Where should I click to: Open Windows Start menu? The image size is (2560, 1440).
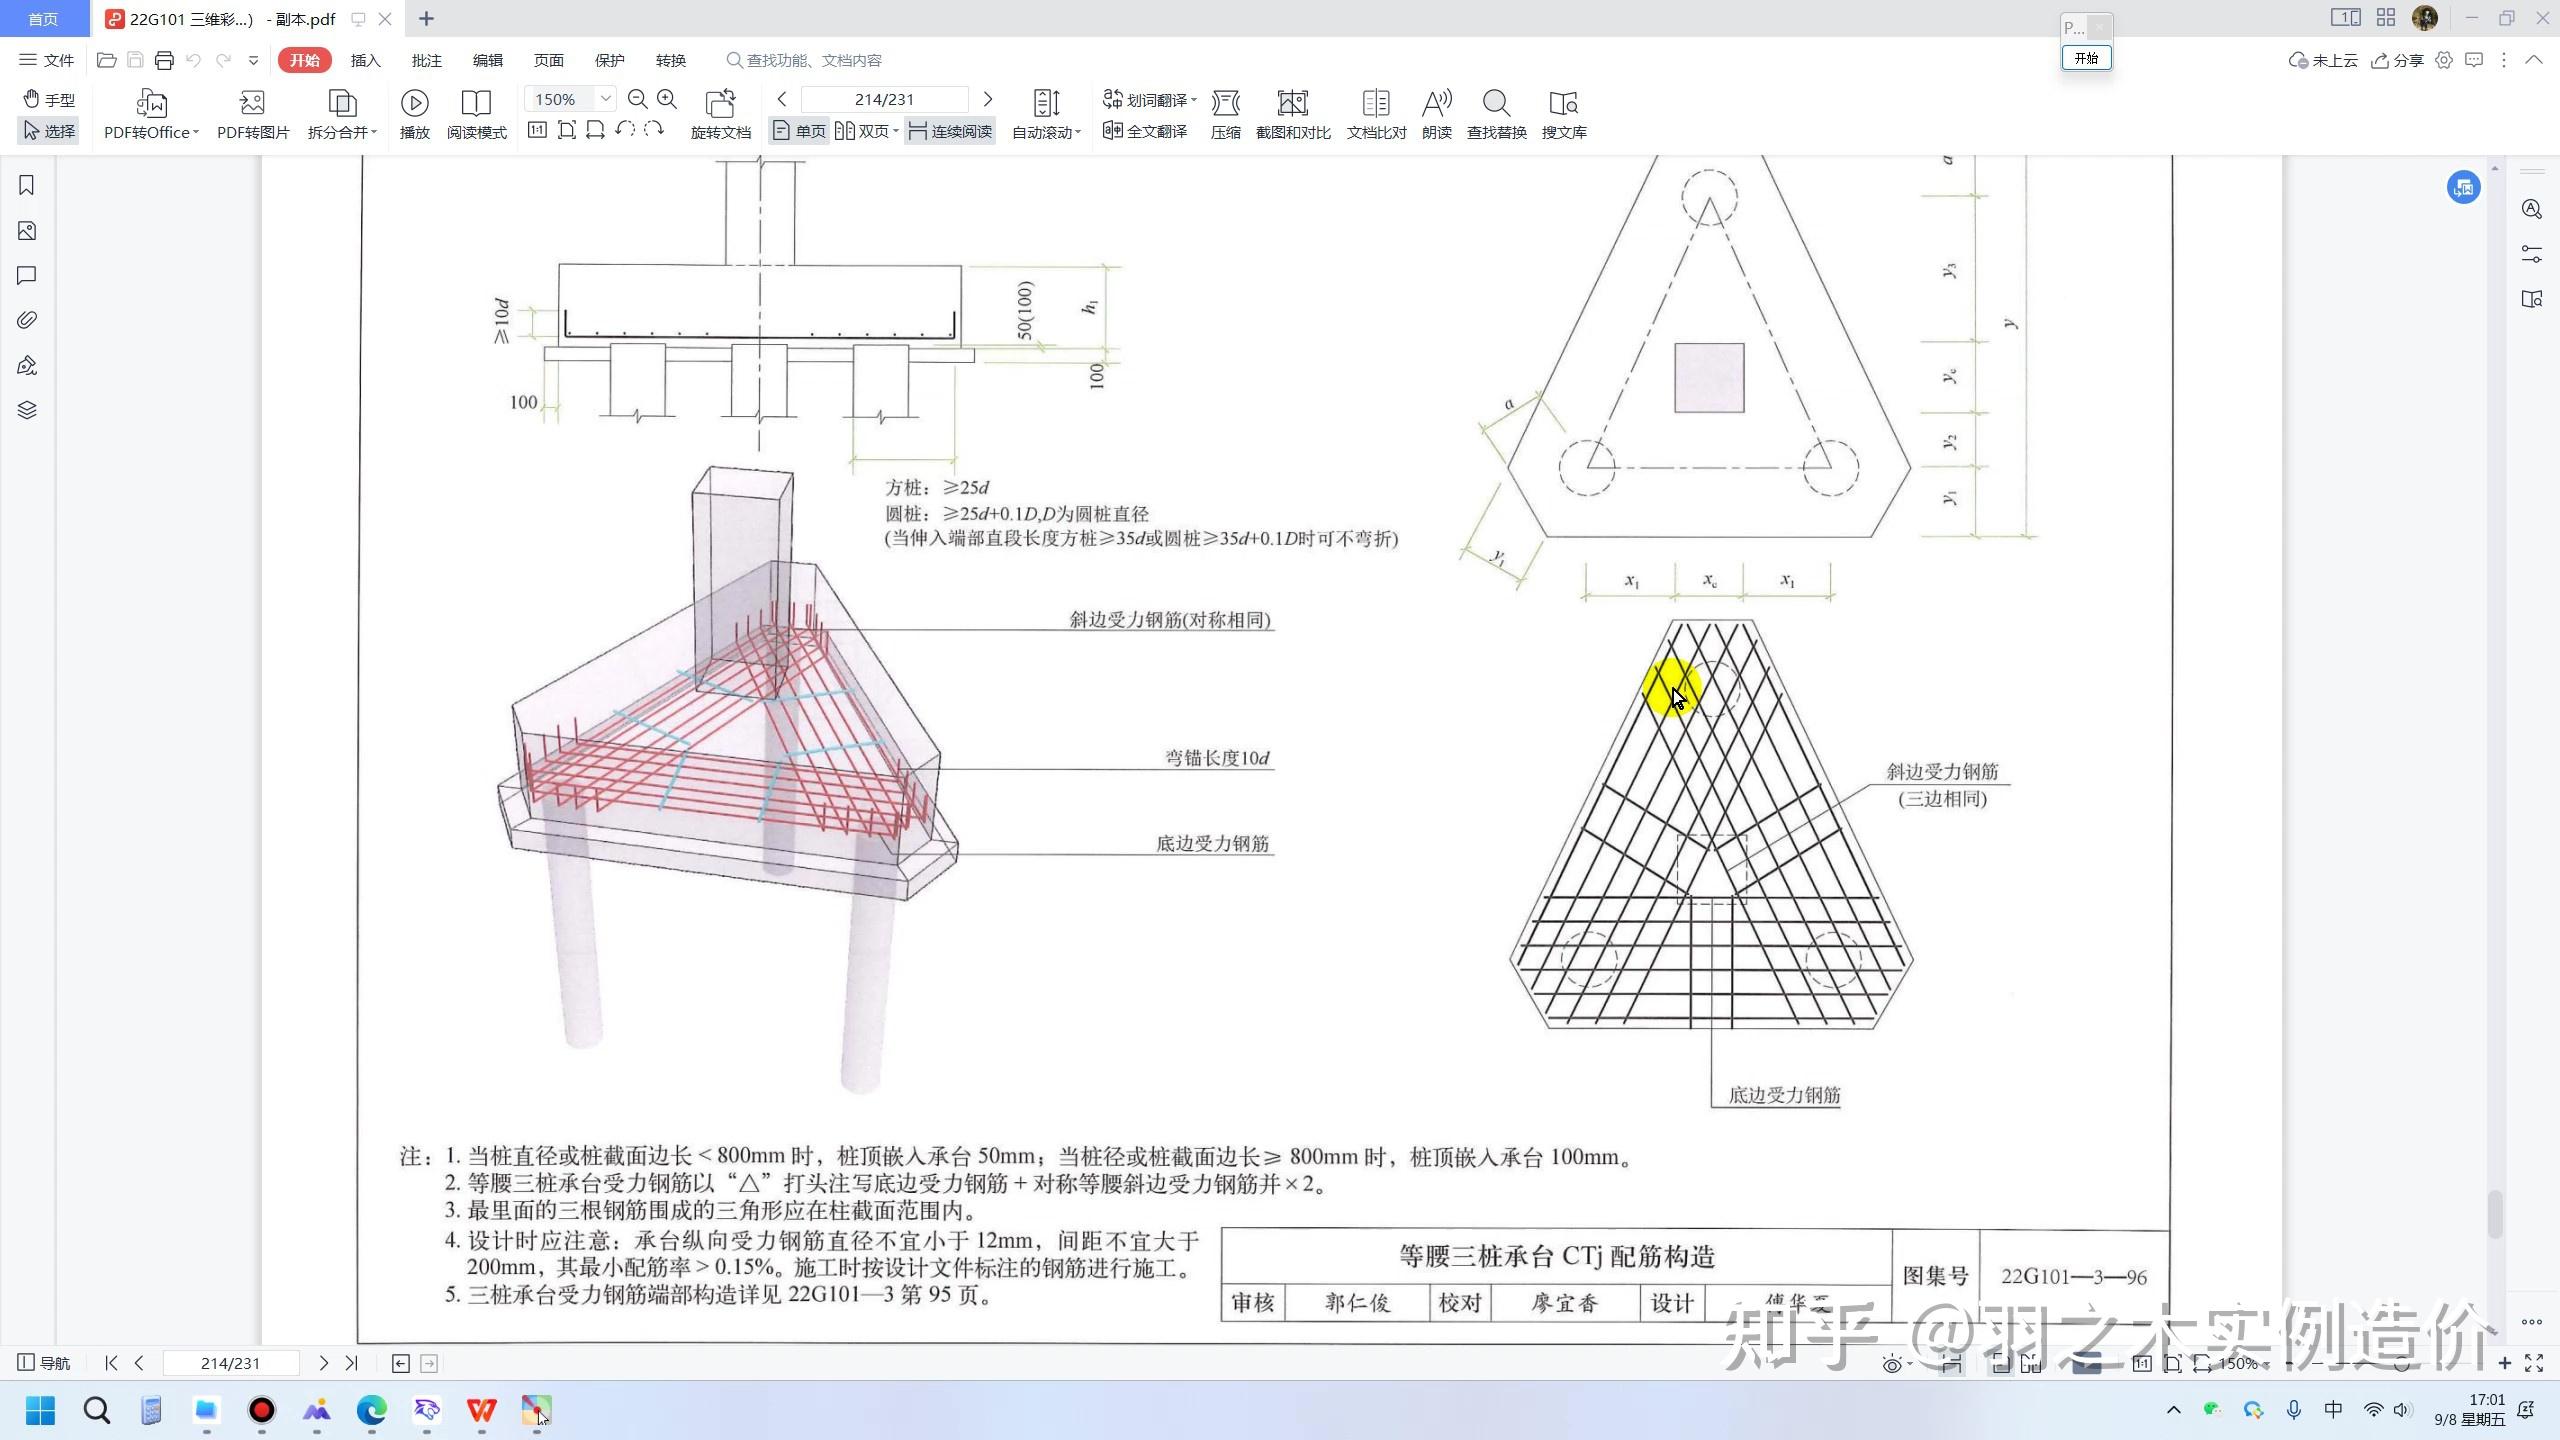[x=40, y=1410]
